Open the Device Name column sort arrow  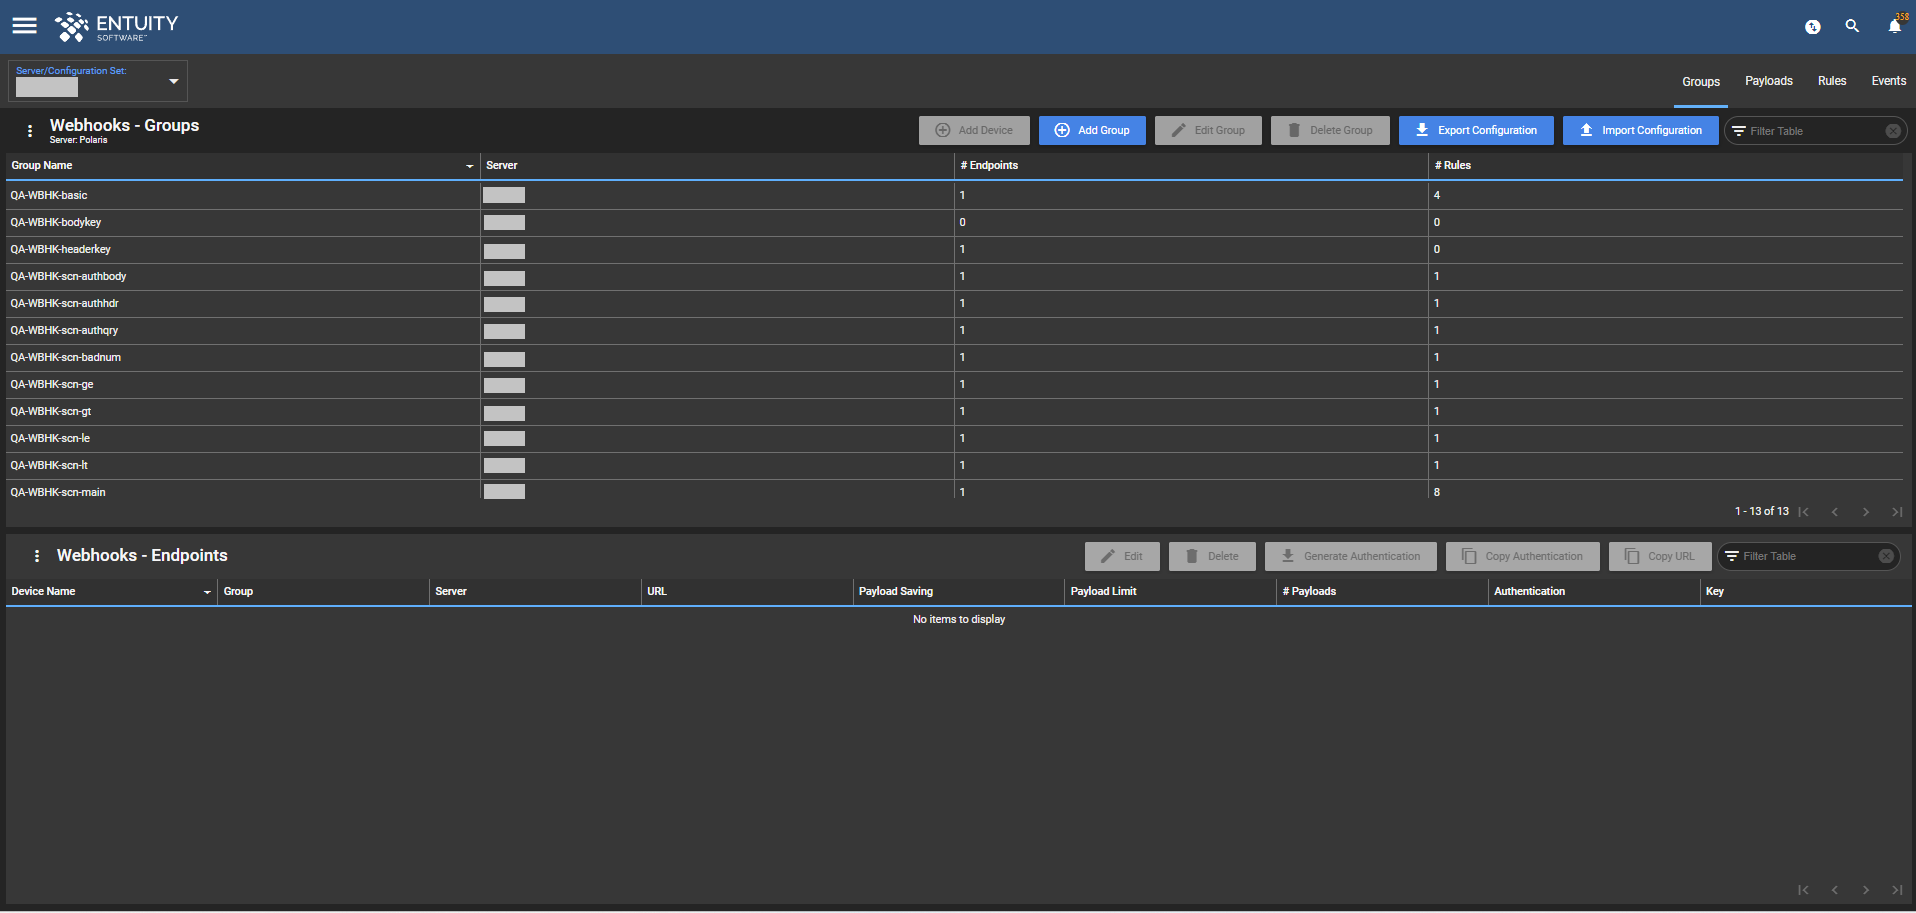[x=207, y=592]
